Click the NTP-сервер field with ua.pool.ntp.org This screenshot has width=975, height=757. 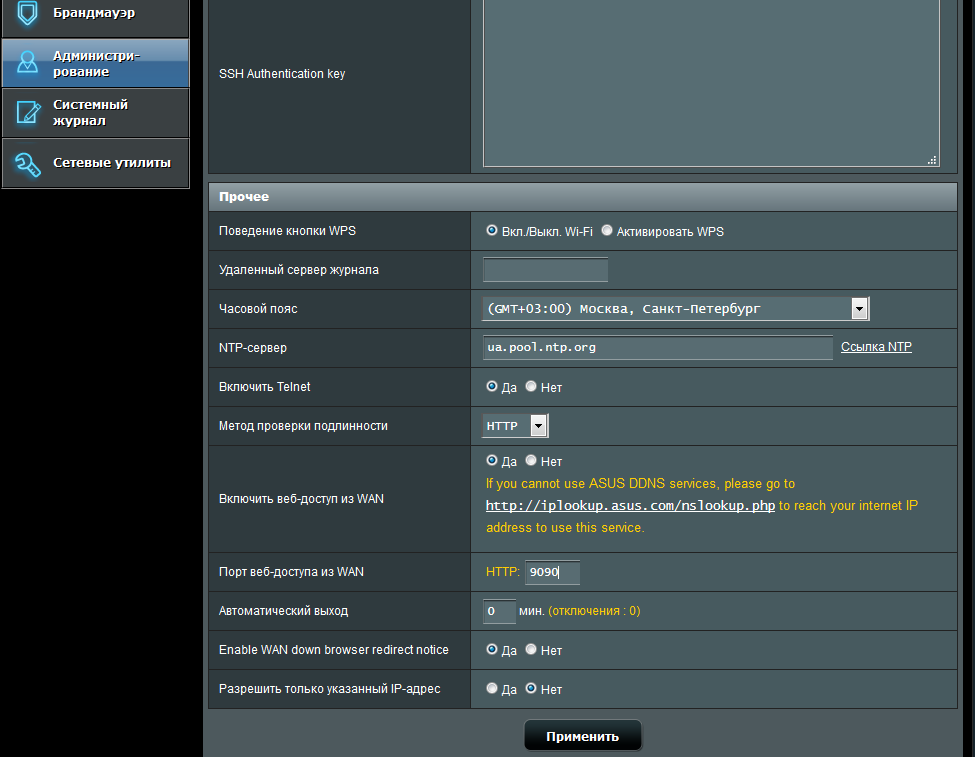coord(658,348)
